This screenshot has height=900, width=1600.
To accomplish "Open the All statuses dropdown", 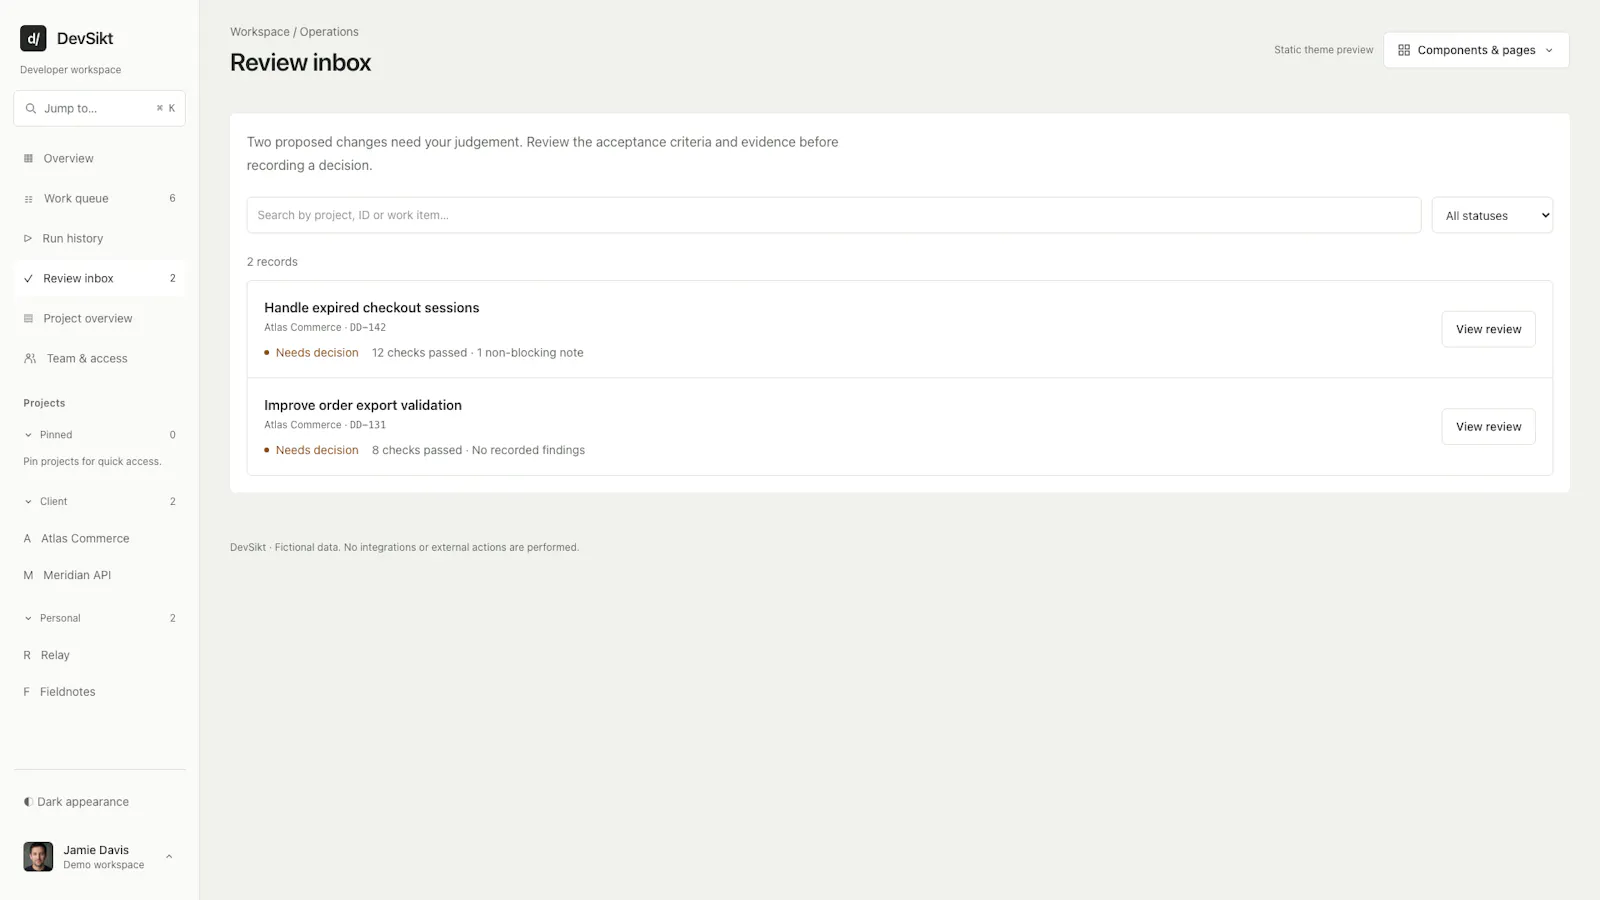I will [1492, 215].
